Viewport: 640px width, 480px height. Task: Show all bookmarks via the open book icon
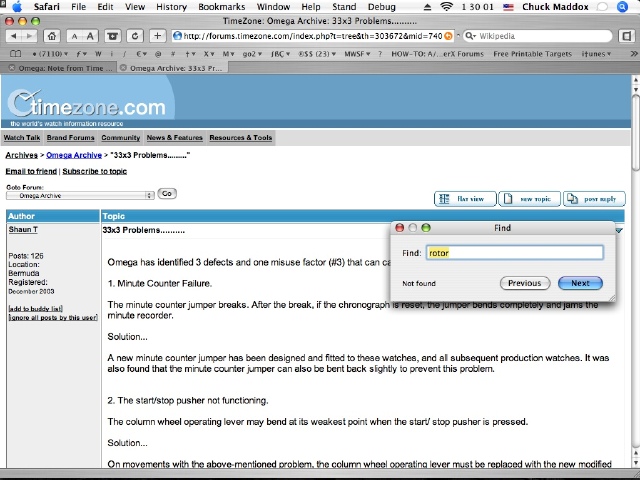click(16, 54)
